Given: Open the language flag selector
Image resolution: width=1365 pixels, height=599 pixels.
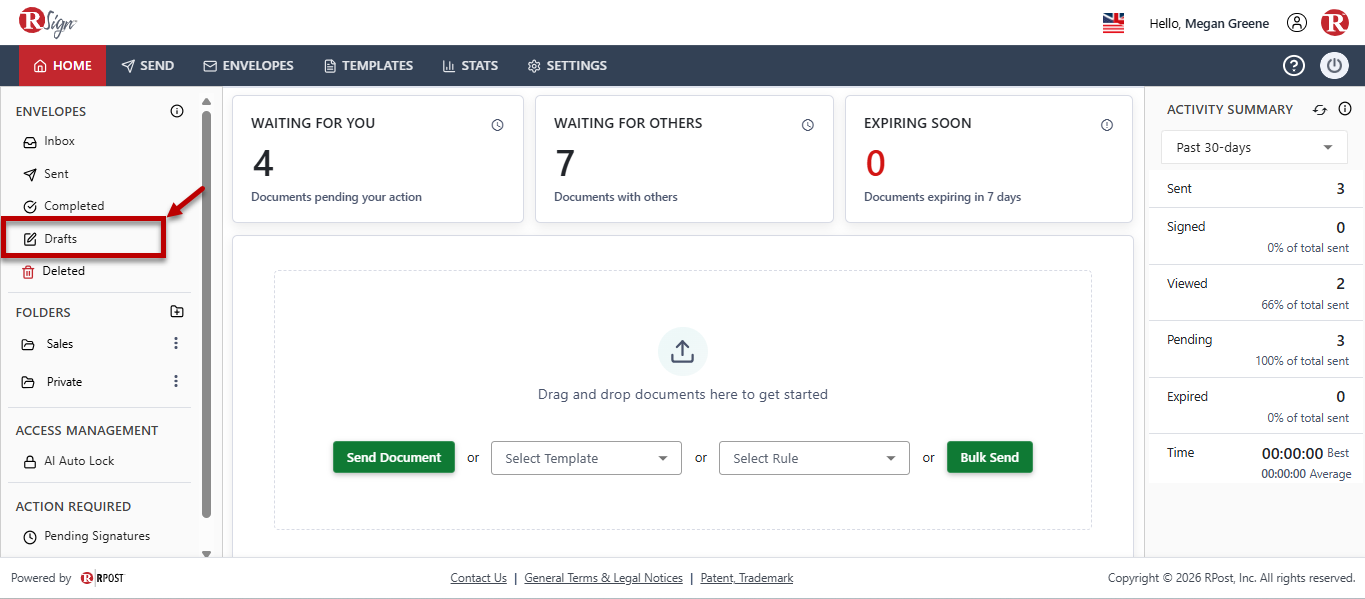Looking at the screenshot, I should (x=1113, y=23).
